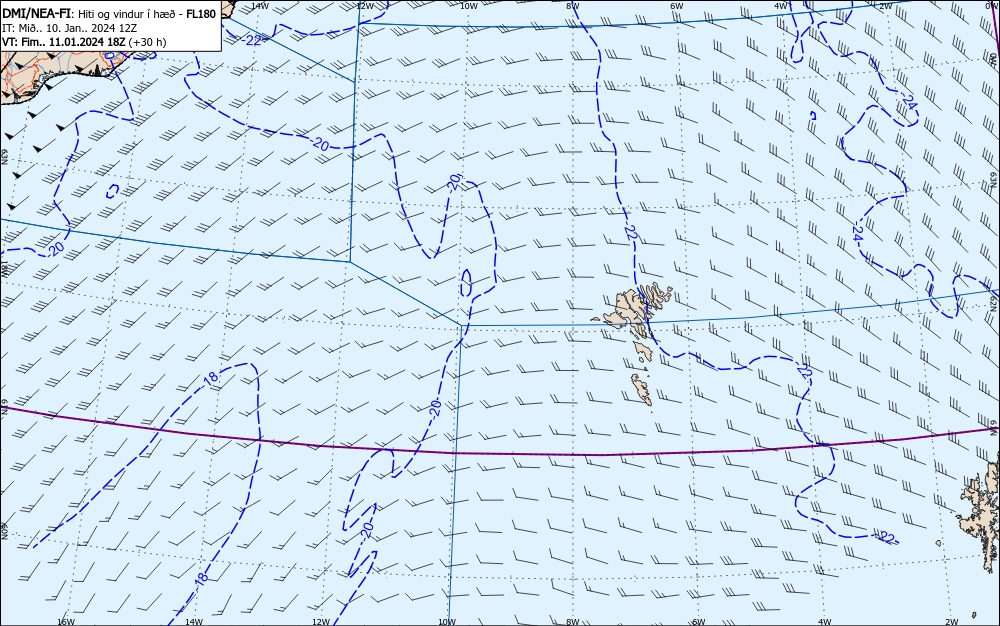Click the "4W" label on the bottom edge
Viewport: 1000px width, 626px height.
pyautogui.click(x=824, y=622)
